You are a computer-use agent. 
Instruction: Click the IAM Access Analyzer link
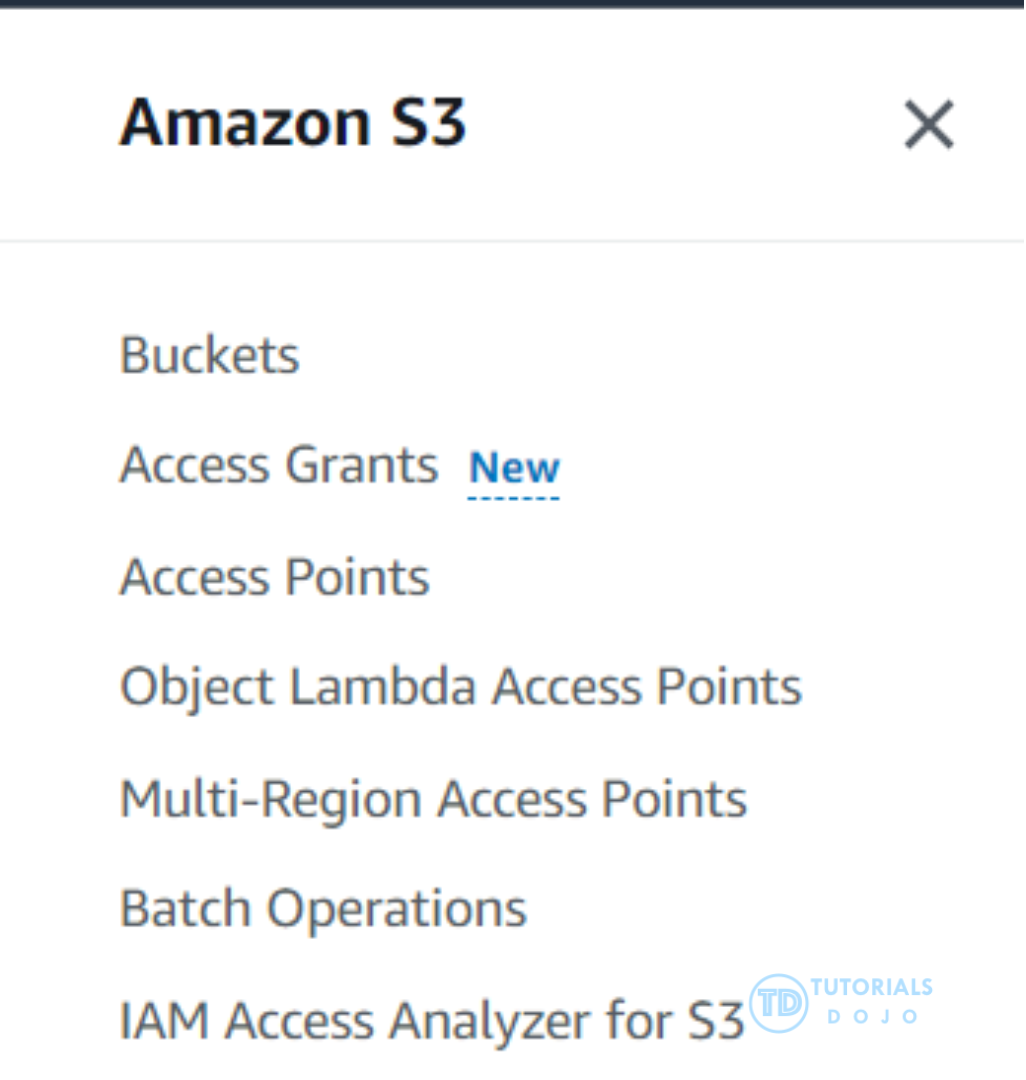pos(432,1021)
